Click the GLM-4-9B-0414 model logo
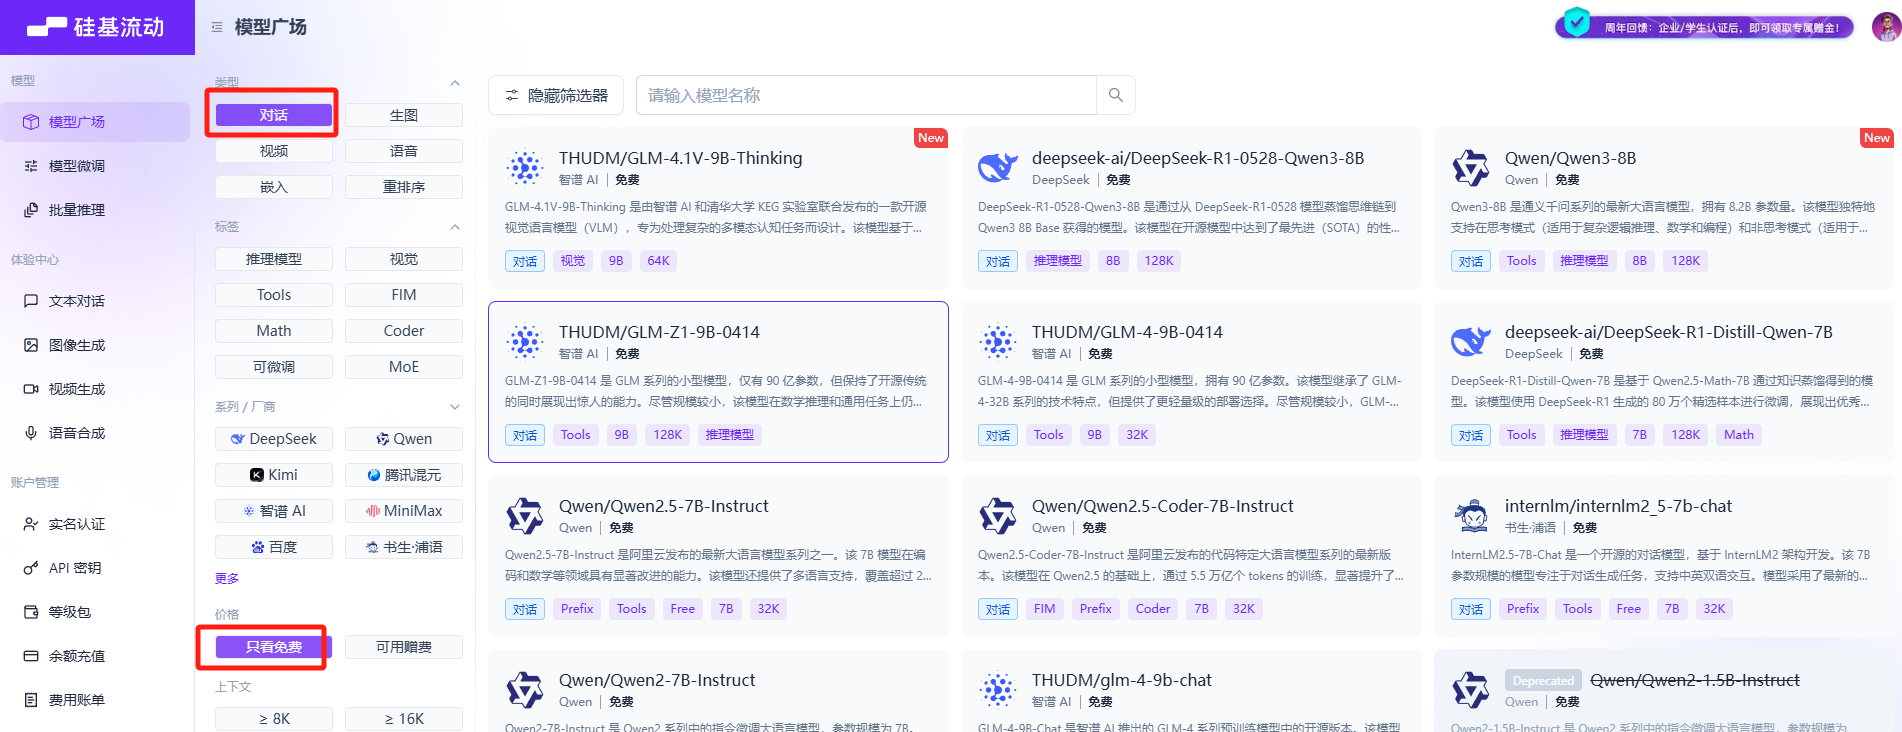 click(x=998, y=342)
